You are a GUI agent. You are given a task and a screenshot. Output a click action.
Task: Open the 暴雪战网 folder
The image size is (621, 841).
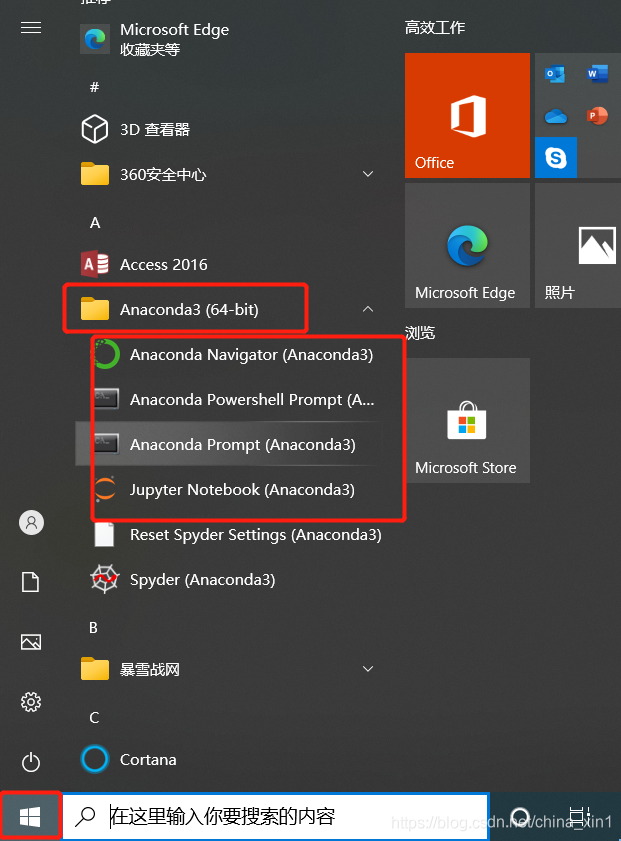[x=230, y=669]
